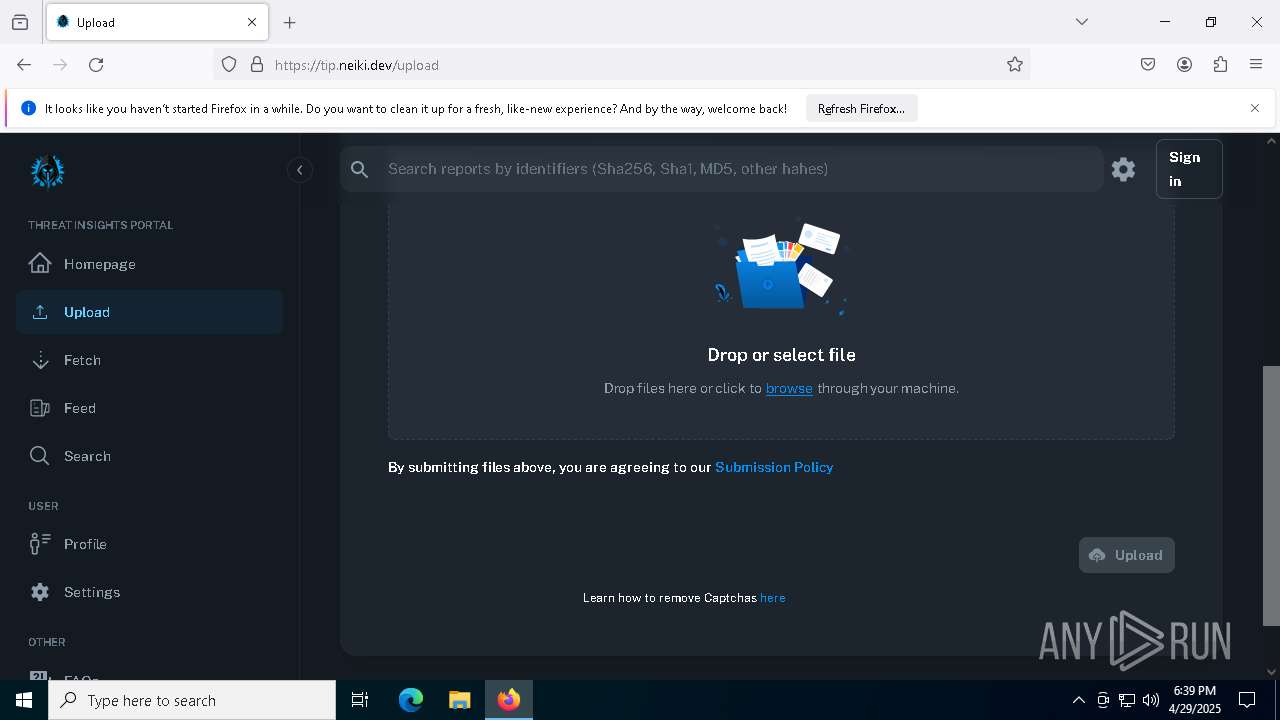
Task: Go back using browser back arrow
Action: click(x=24, y=65)
